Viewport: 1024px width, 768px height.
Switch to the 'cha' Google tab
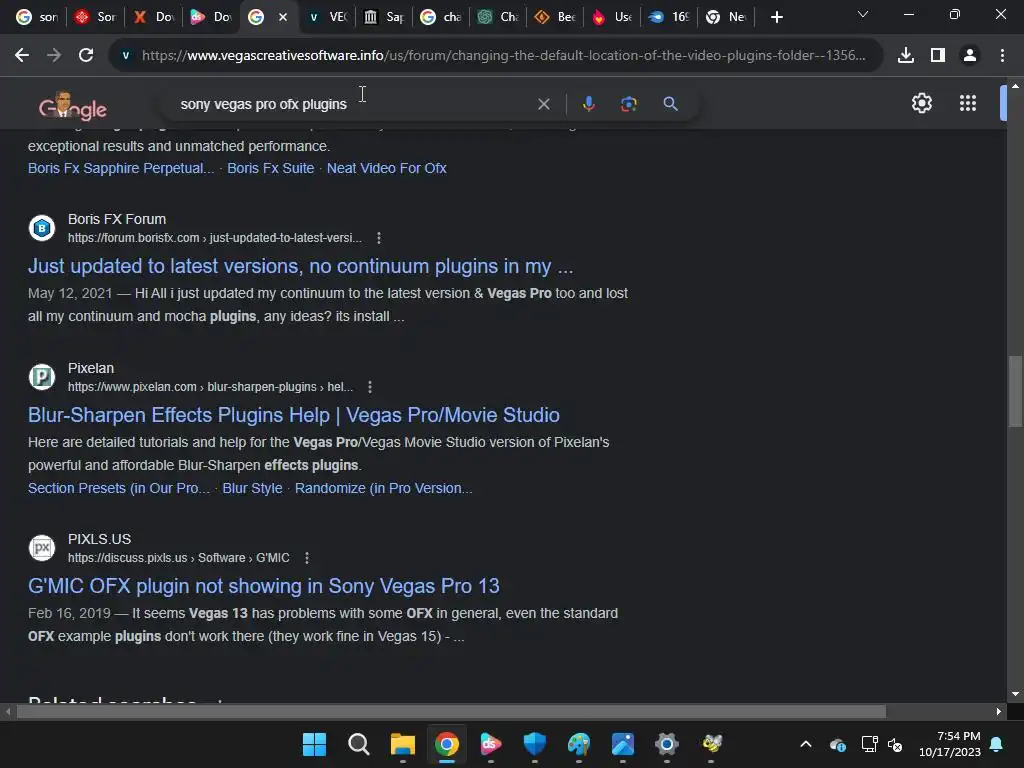click(442, 17)
